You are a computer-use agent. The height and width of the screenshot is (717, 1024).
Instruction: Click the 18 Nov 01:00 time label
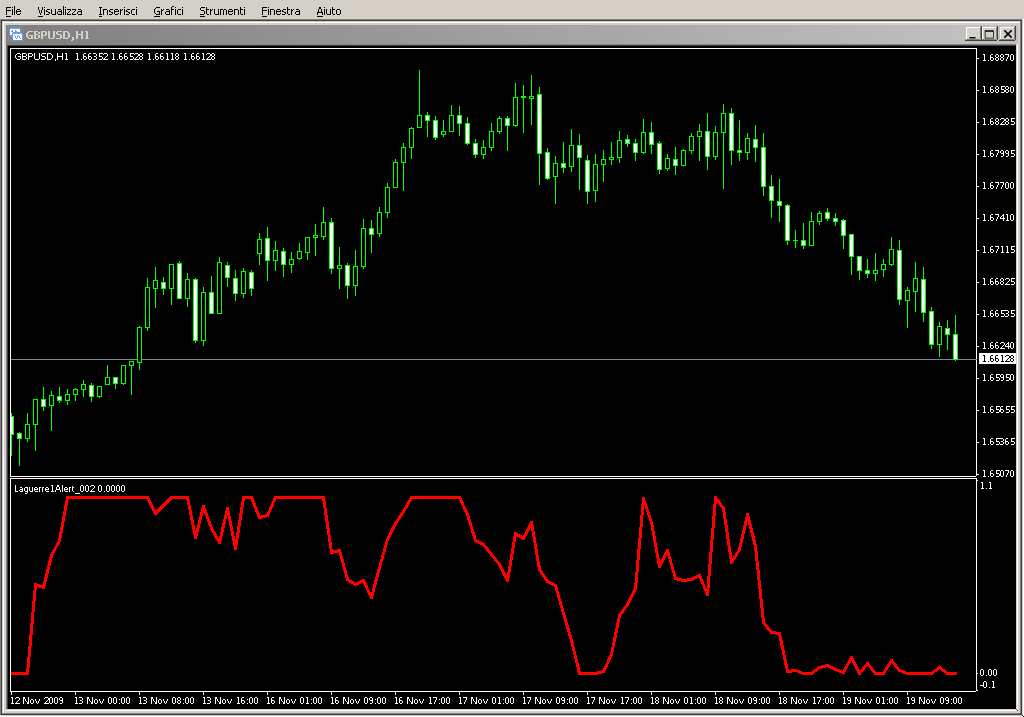click(x=678, y=701)
